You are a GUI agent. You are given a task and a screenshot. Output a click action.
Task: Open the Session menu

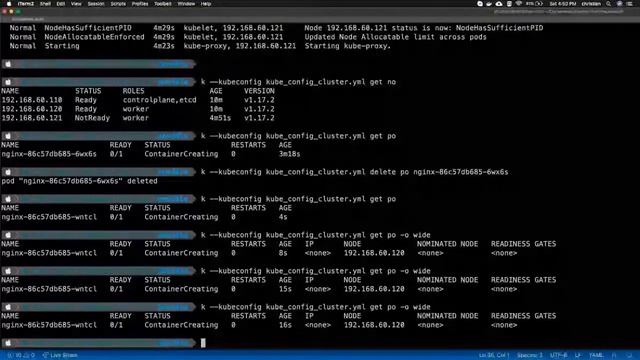coord(96,4)
